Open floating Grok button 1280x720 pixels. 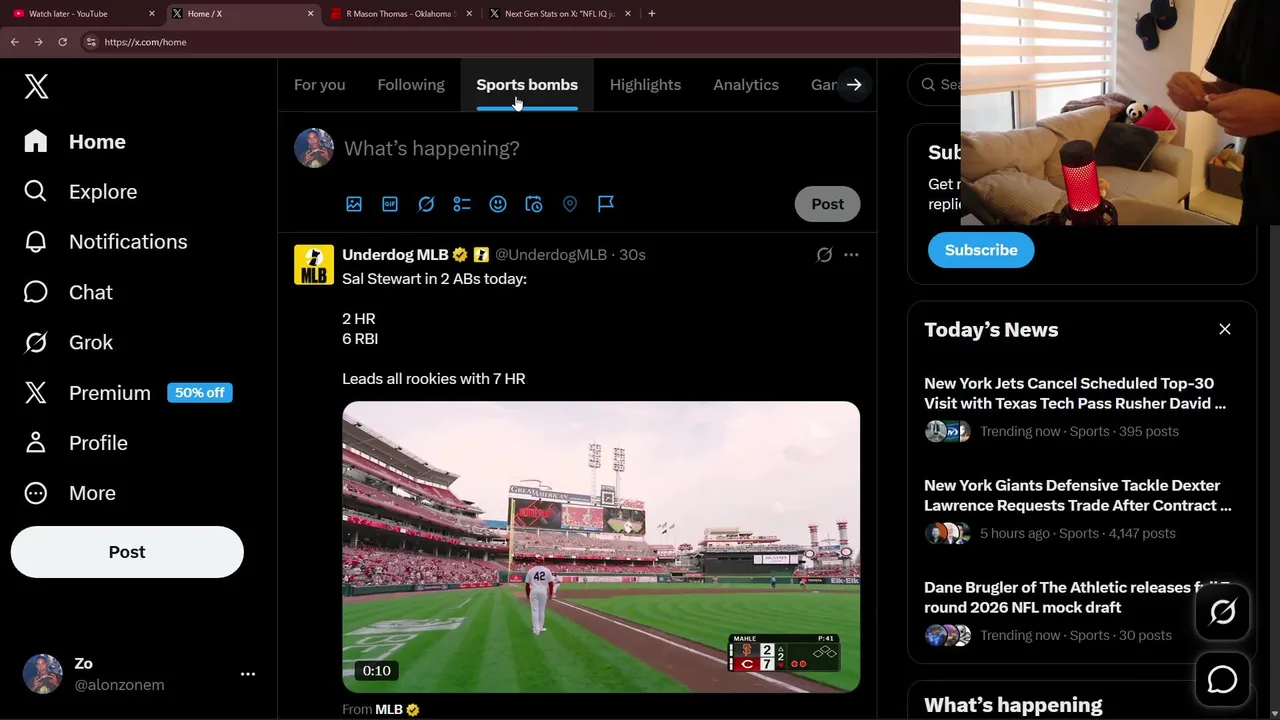click(x=1222, y=612)
